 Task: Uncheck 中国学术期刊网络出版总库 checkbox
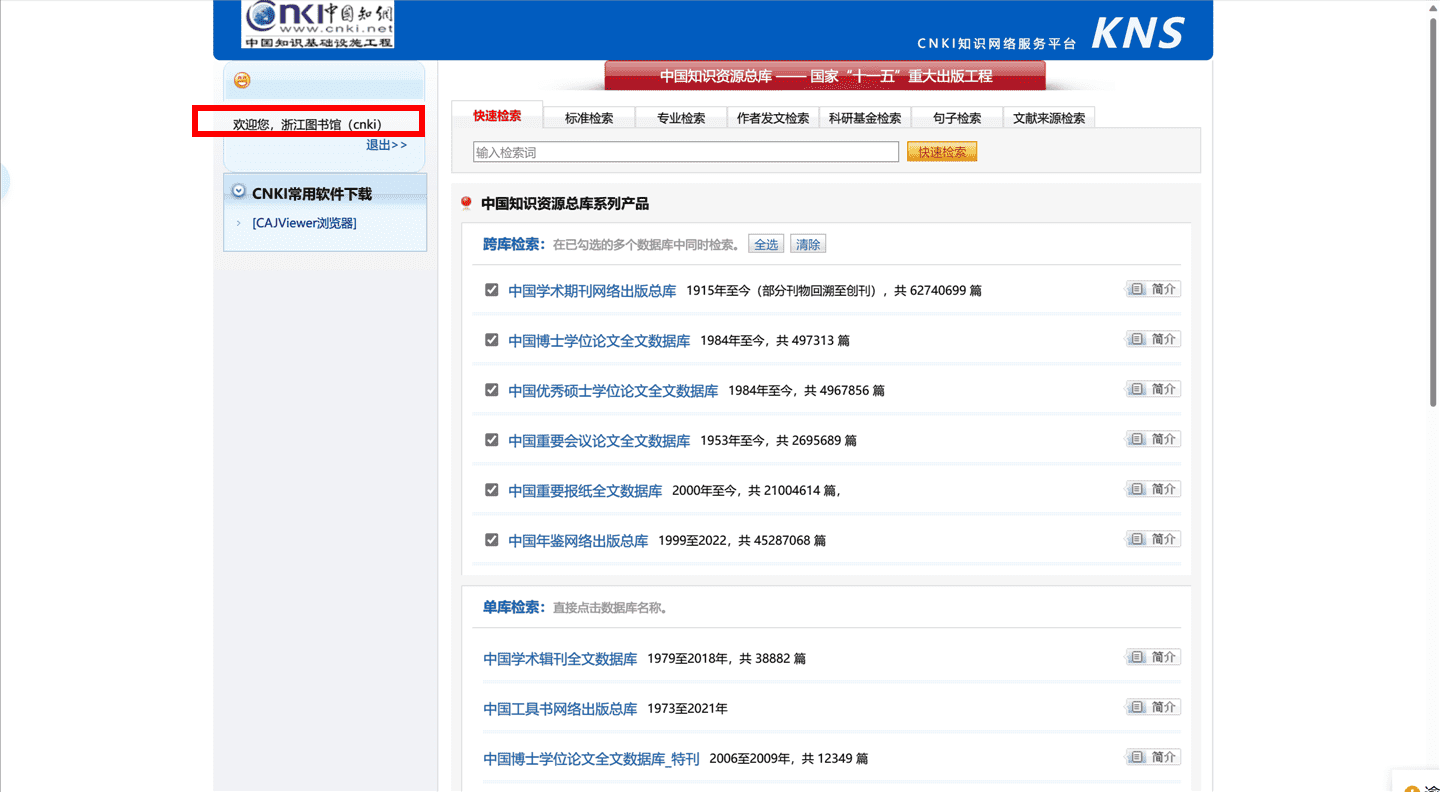[491, 290]
